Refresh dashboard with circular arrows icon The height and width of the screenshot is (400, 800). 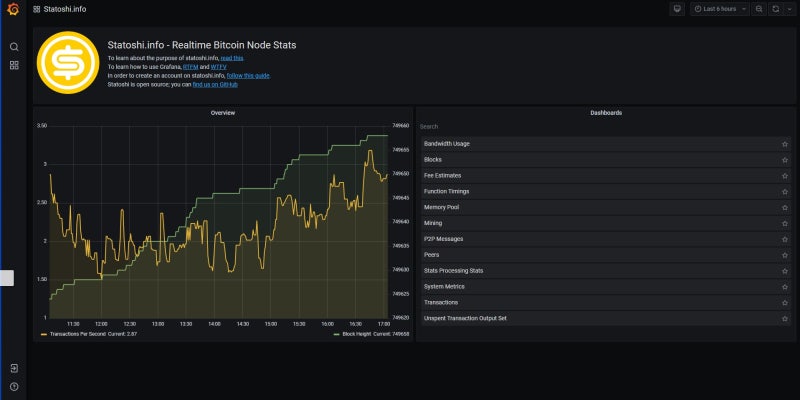coord(776,9)
